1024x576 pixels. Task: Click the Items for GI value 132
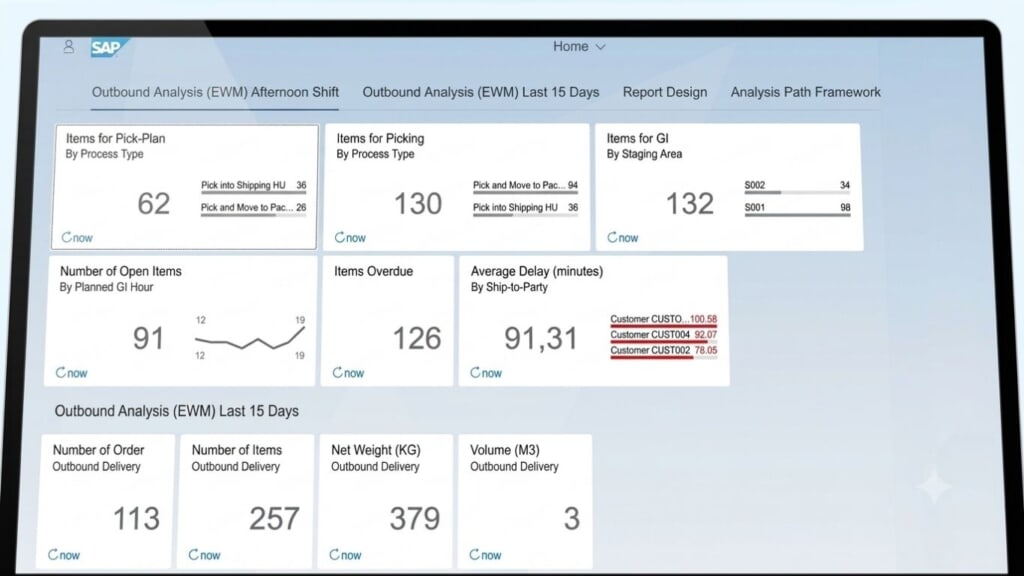(690, 203)
